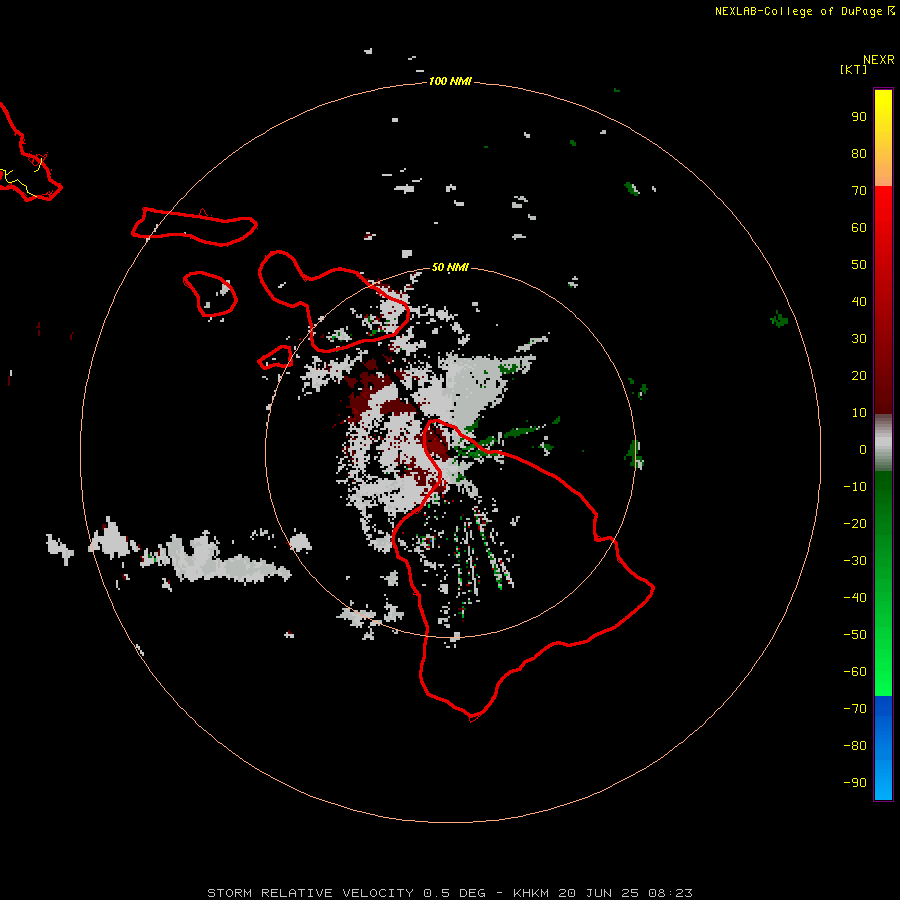This screenshot has height=900, width=900.
Task: Click the 90 value on velocity scale
Action: [859, 117]
